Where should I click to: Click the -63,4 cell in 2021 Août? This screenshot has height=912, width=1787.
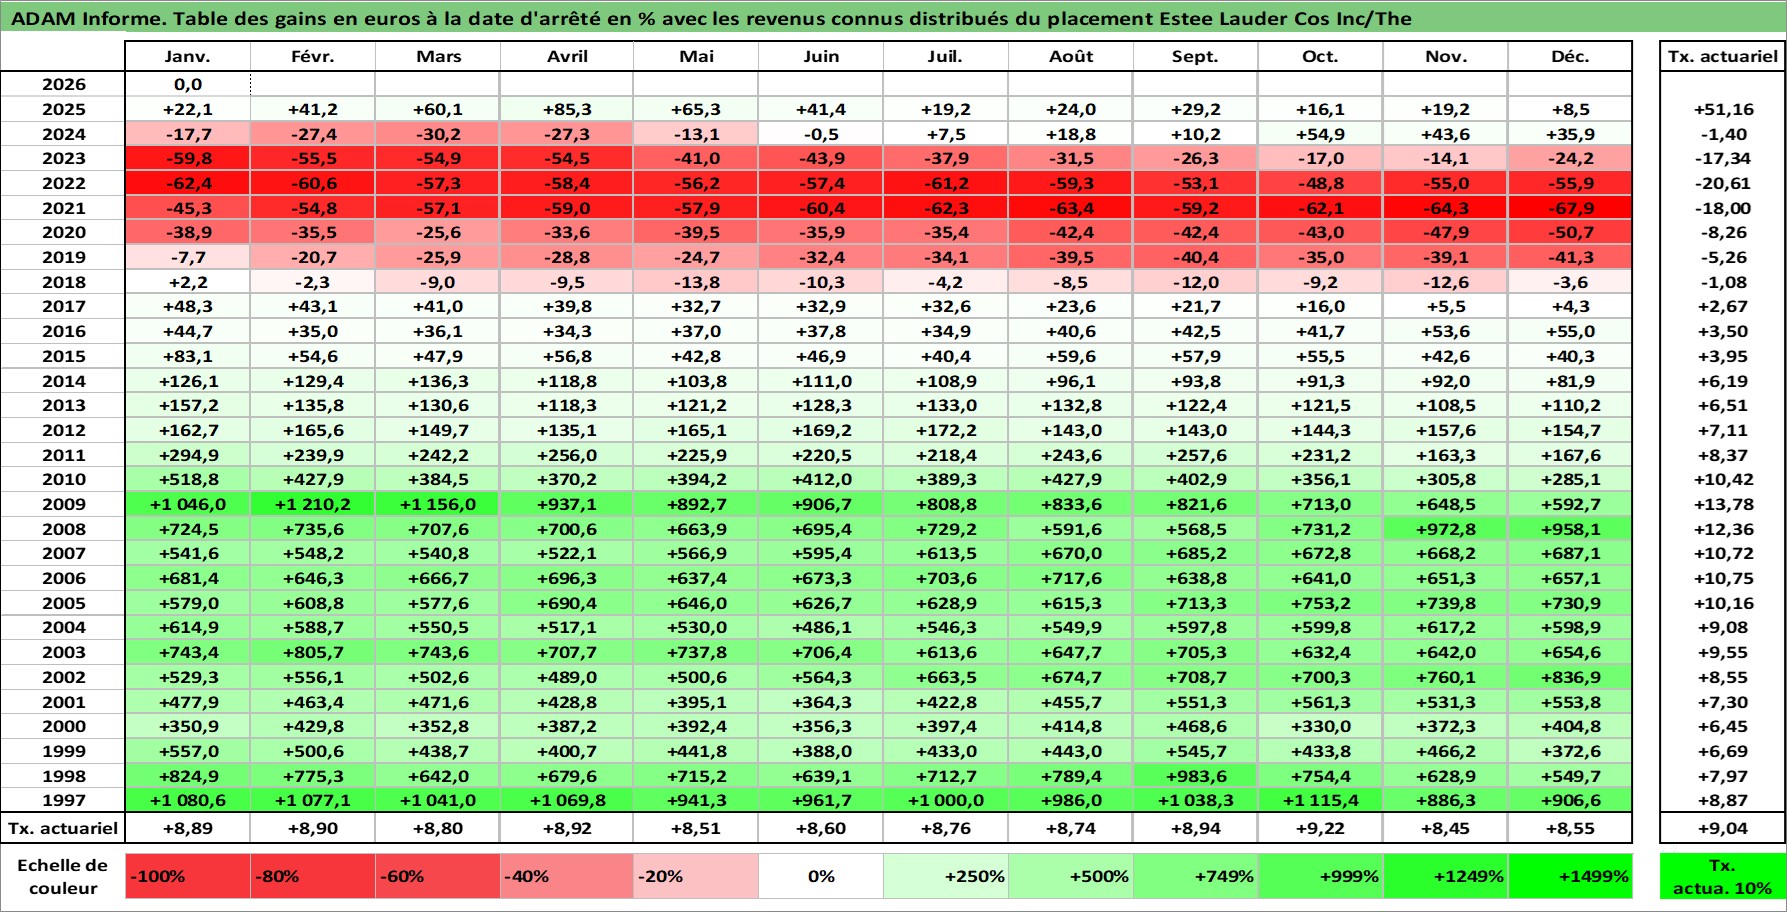[x=1071, y=208]
